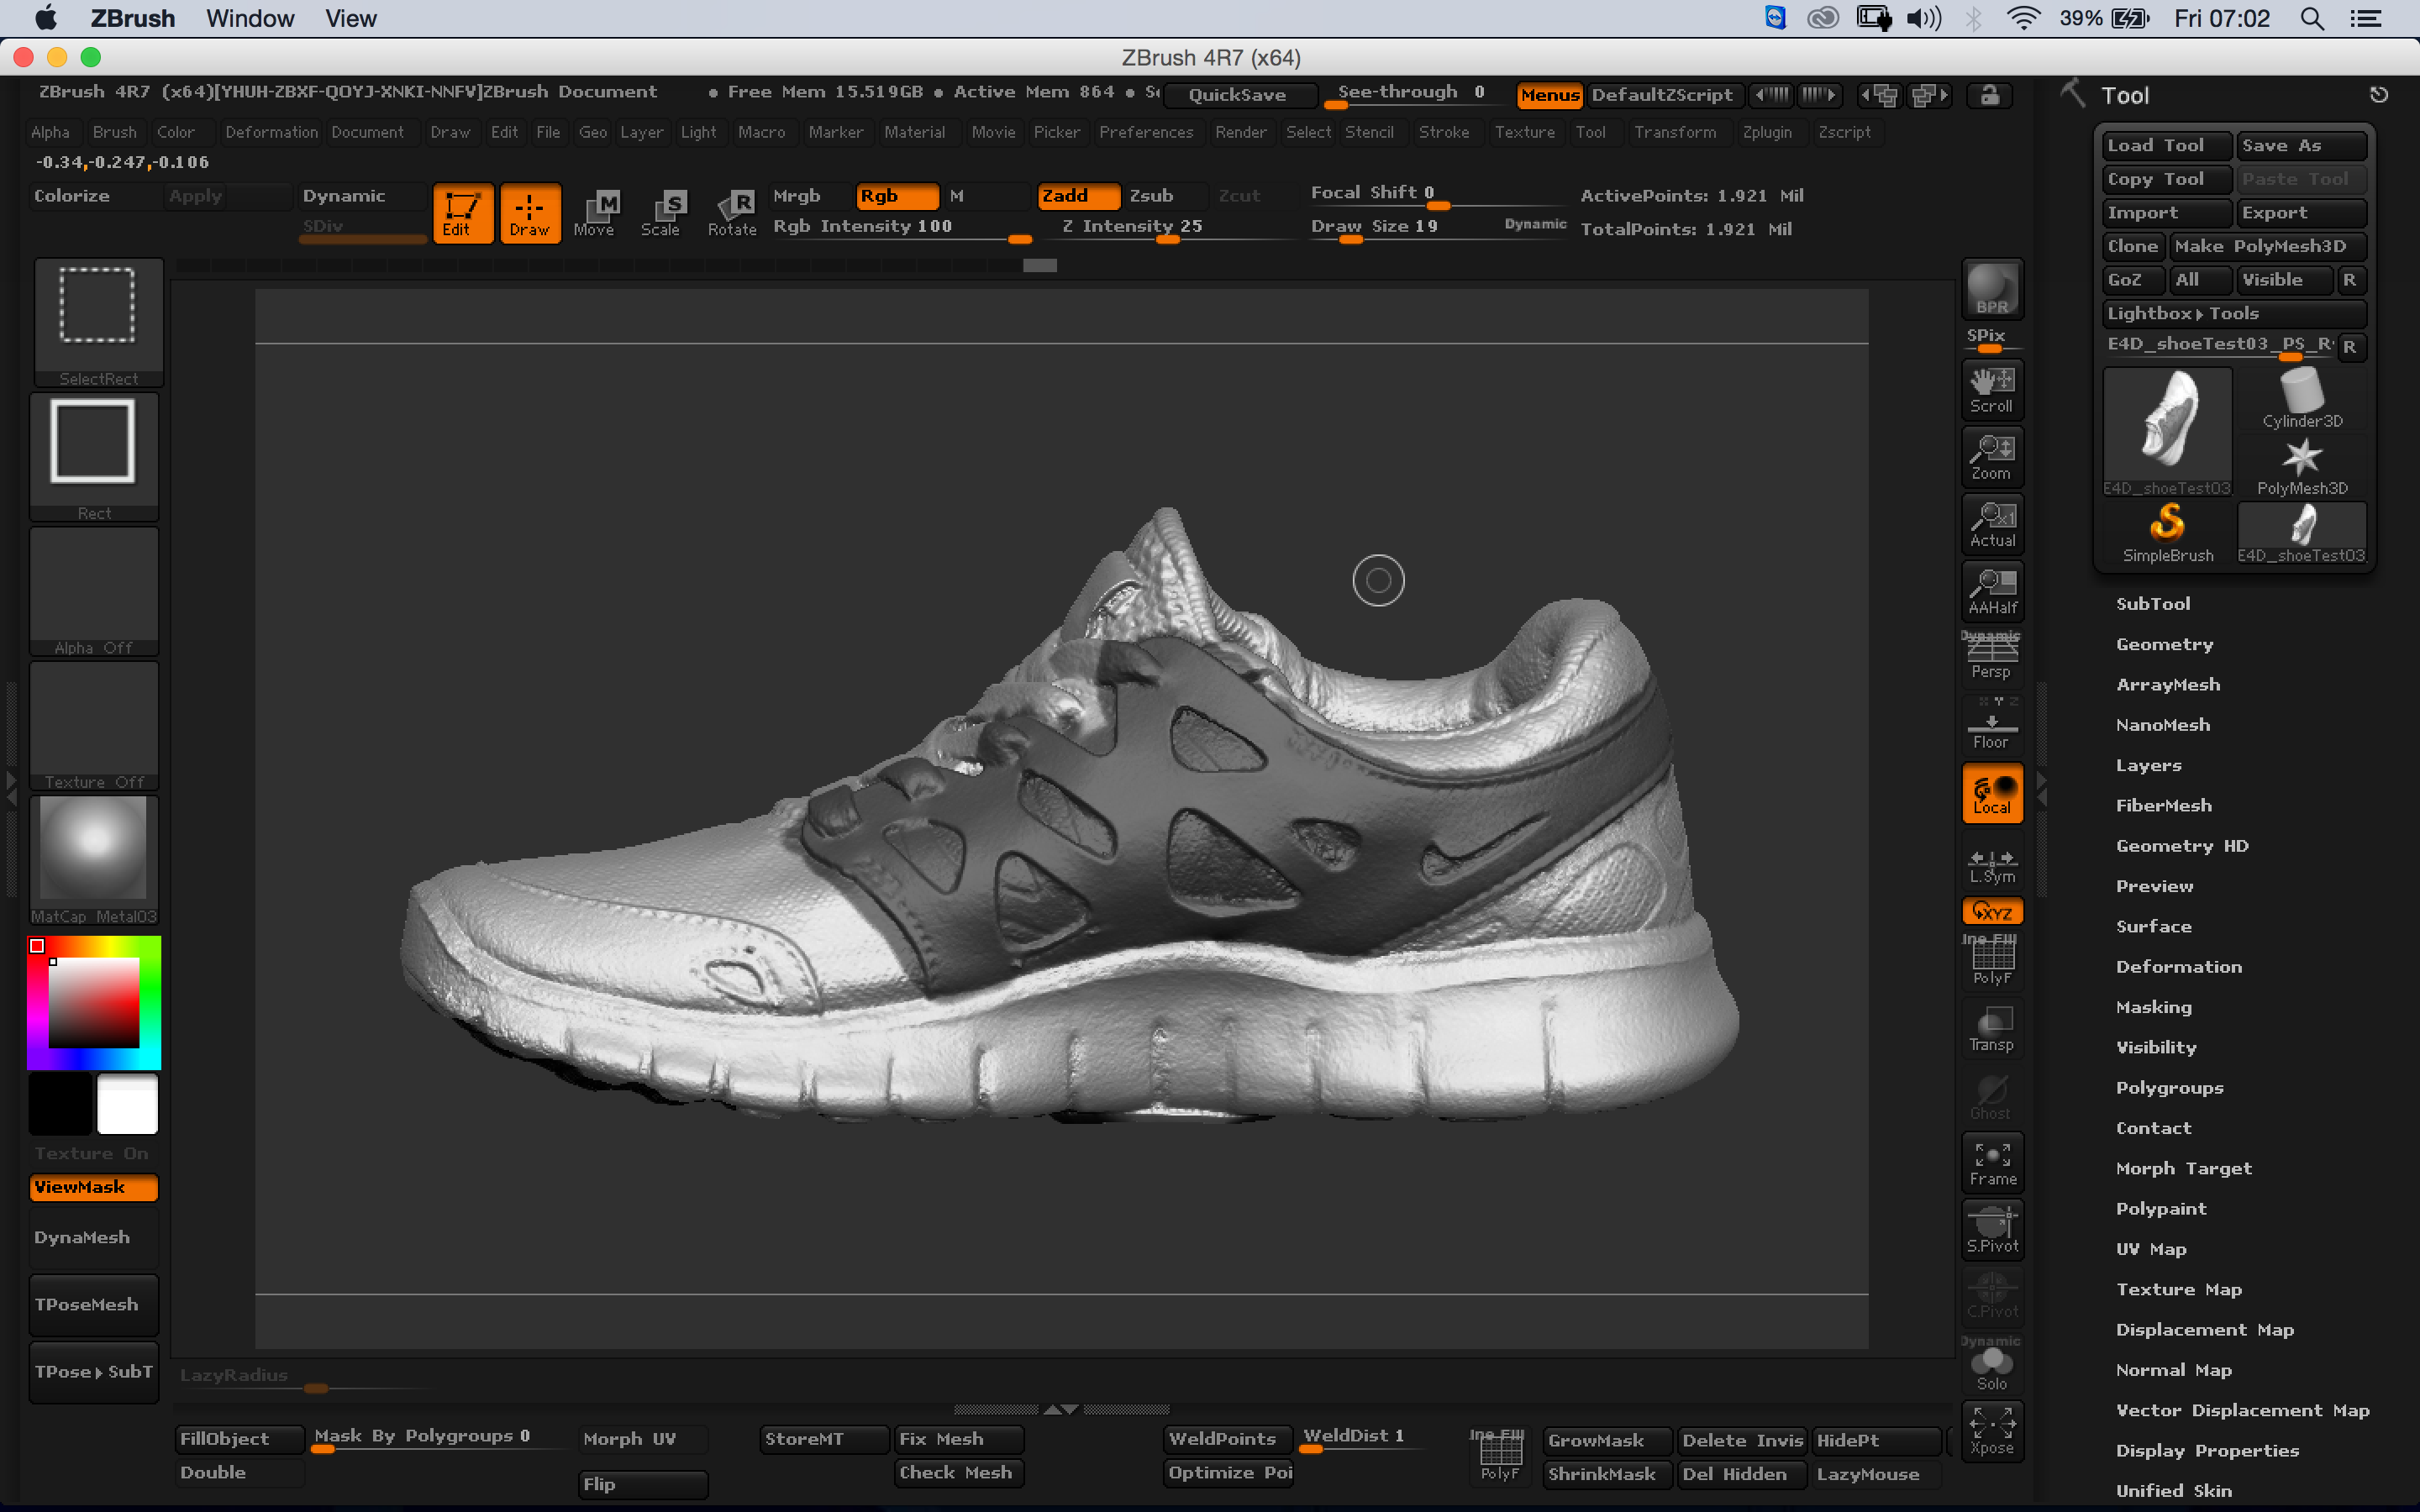The height and width of the screenshot is (1512, 2420).
Task: Set pivot with S.Pivot icon
Action: [1992, 1230]
